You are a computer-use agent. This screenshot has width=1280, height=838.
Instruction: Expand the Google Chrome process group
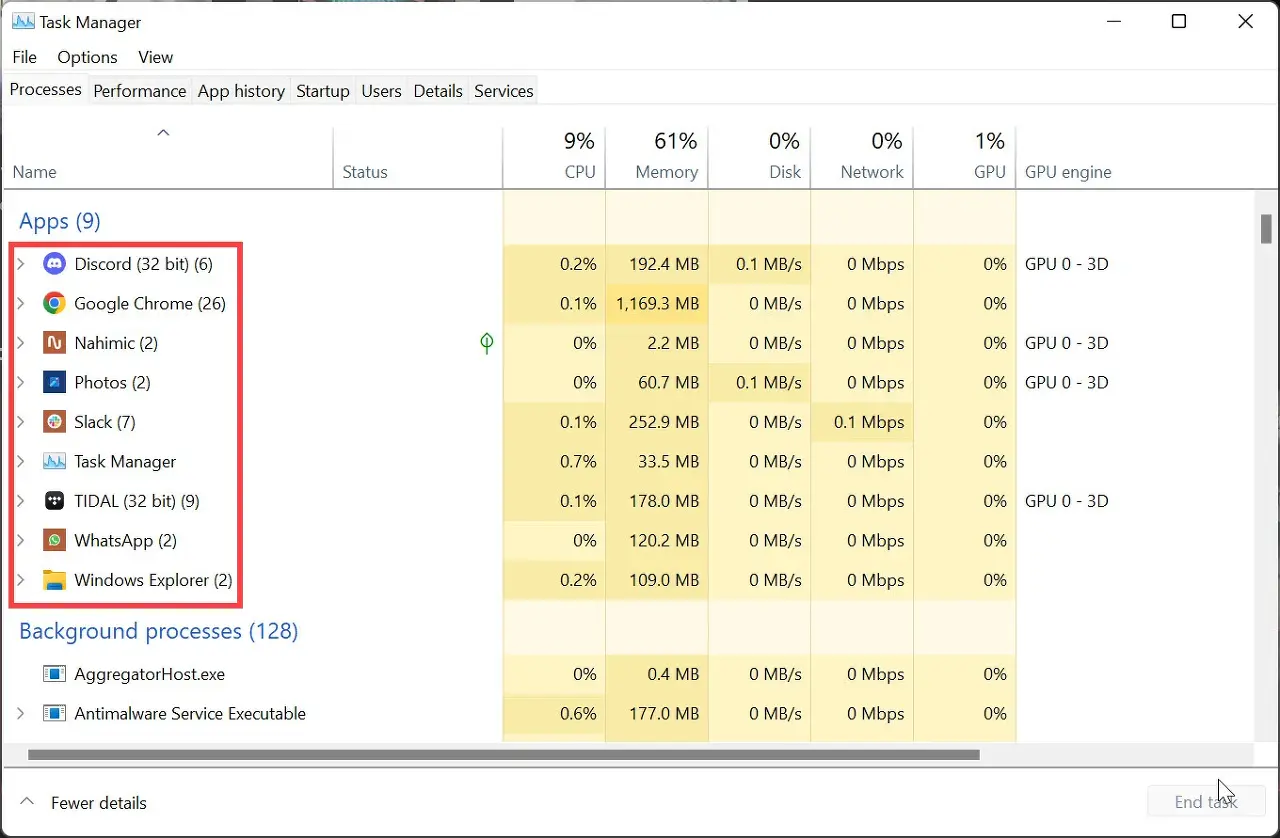(x=20, y=303)
